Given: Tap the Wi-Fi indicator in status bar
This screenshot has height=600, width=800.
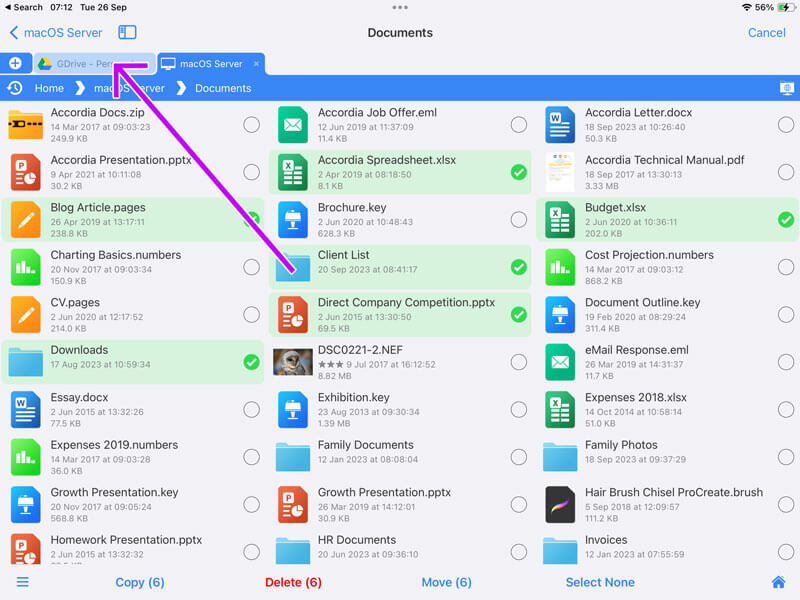Looking at the screenshot, I should 746,7.
